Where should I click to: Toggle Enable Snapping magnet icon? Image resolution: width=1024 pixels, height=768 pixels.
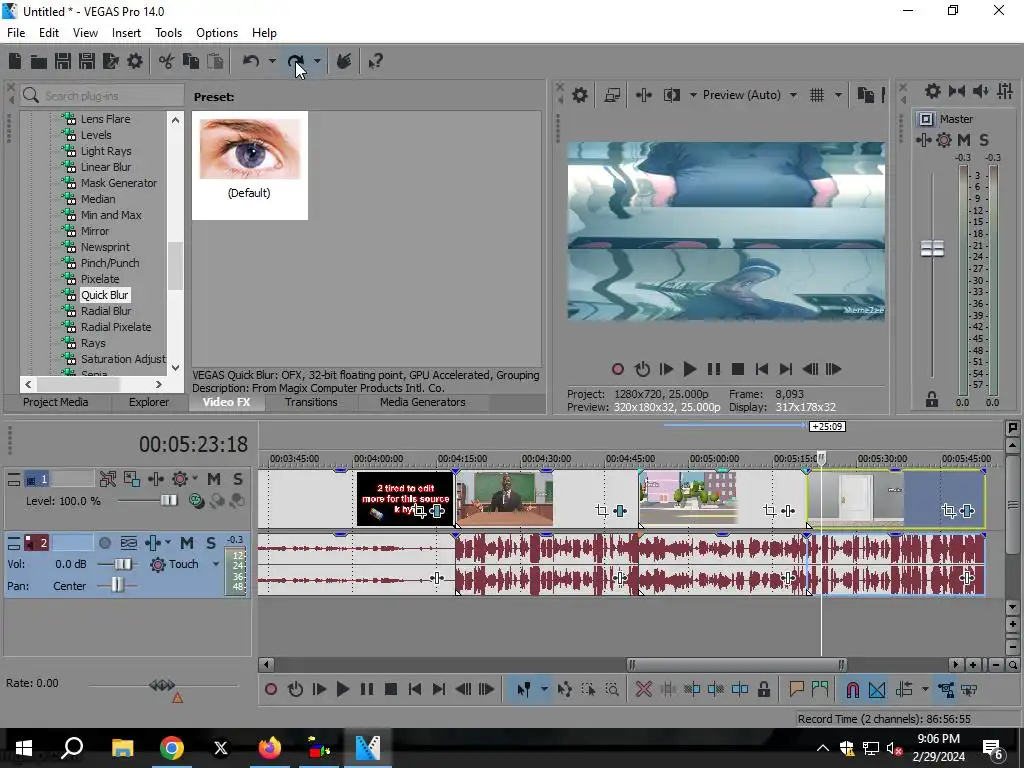coord(853,689)
